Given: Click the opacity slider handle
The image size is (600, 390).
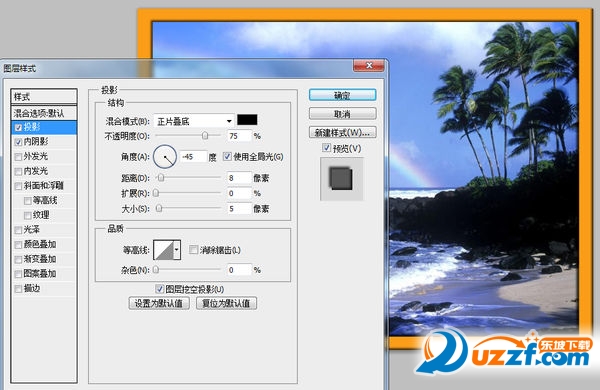Looking at the screenshot, I should click(205, 135).
